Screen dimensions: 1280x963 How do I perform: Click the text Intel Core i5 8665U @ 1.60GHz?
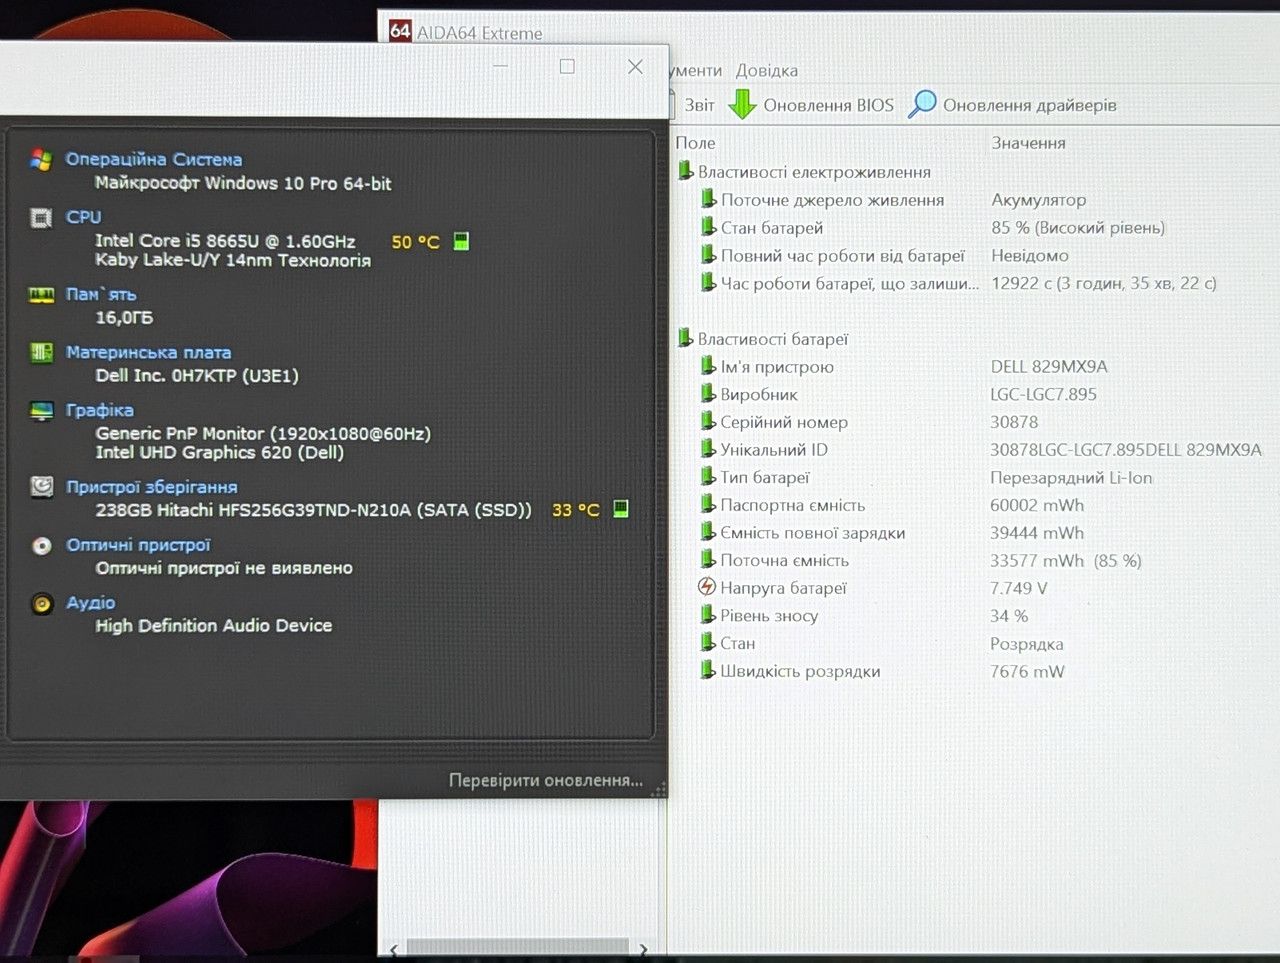click(x=225, y=241)
